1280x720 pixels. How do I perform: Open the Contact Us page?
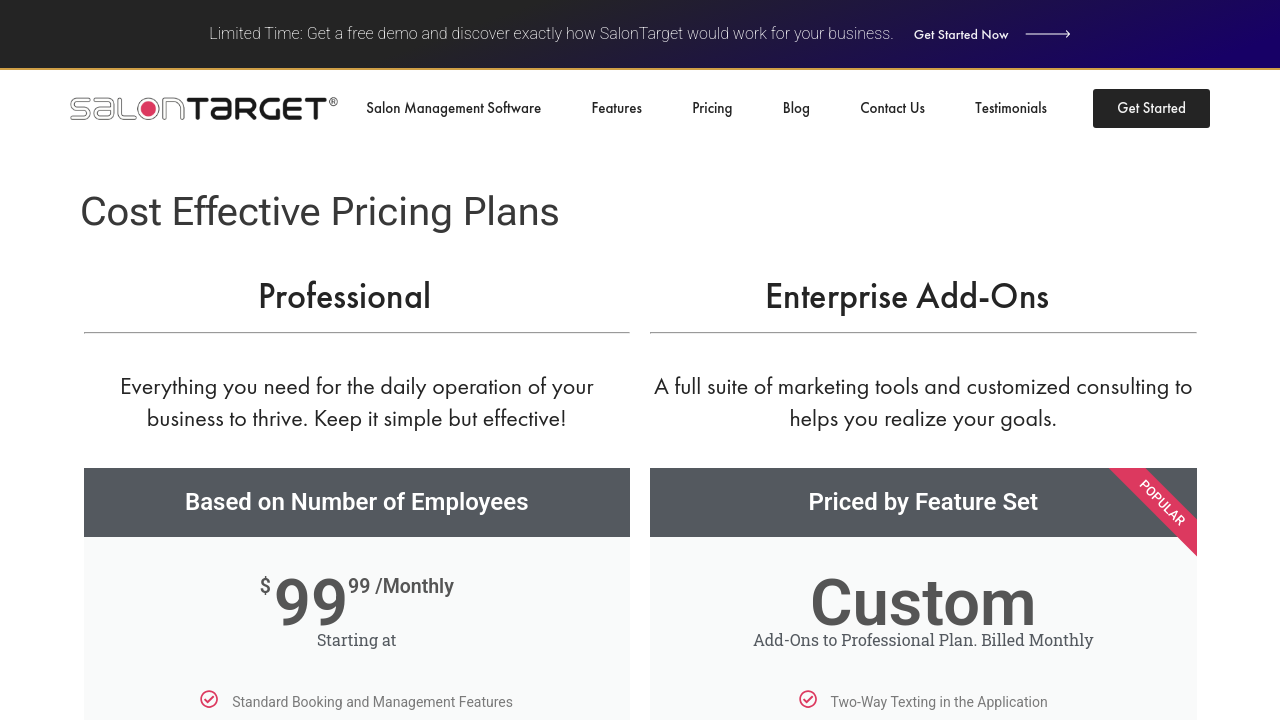[x=892, y=108]
